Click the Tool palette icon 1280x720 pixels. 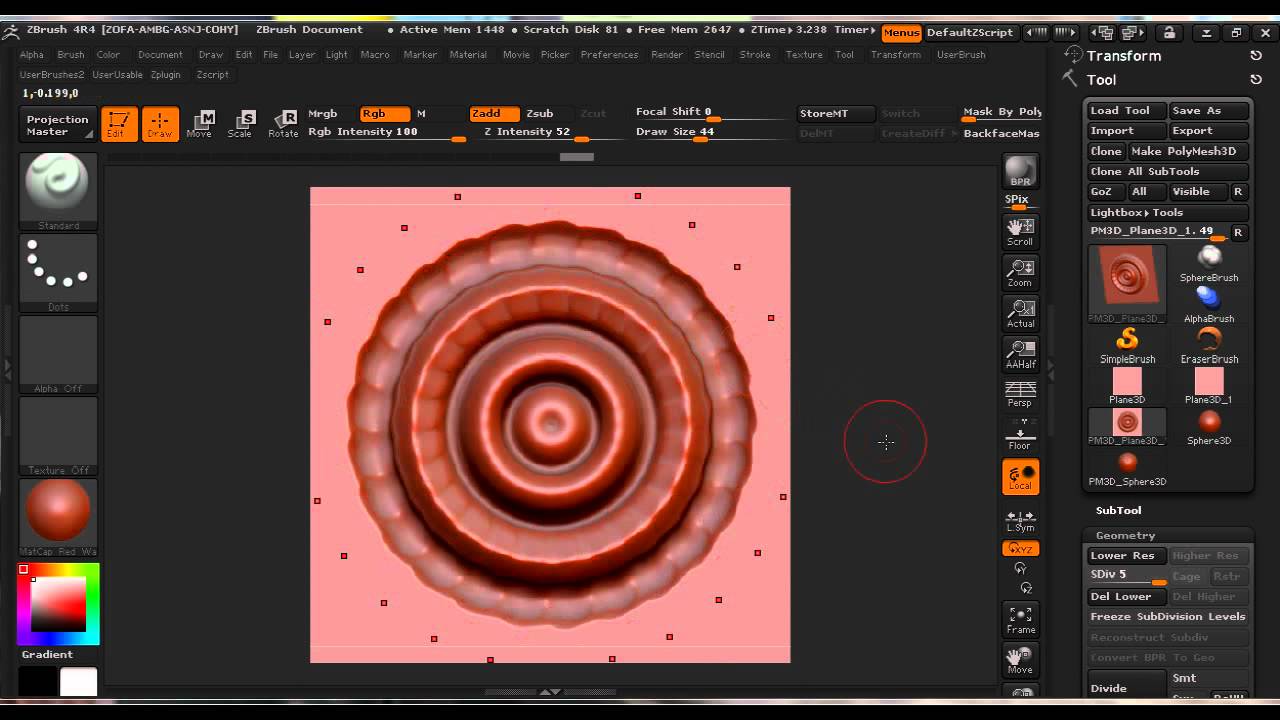pyautogui.click(x=1071, y=78)
